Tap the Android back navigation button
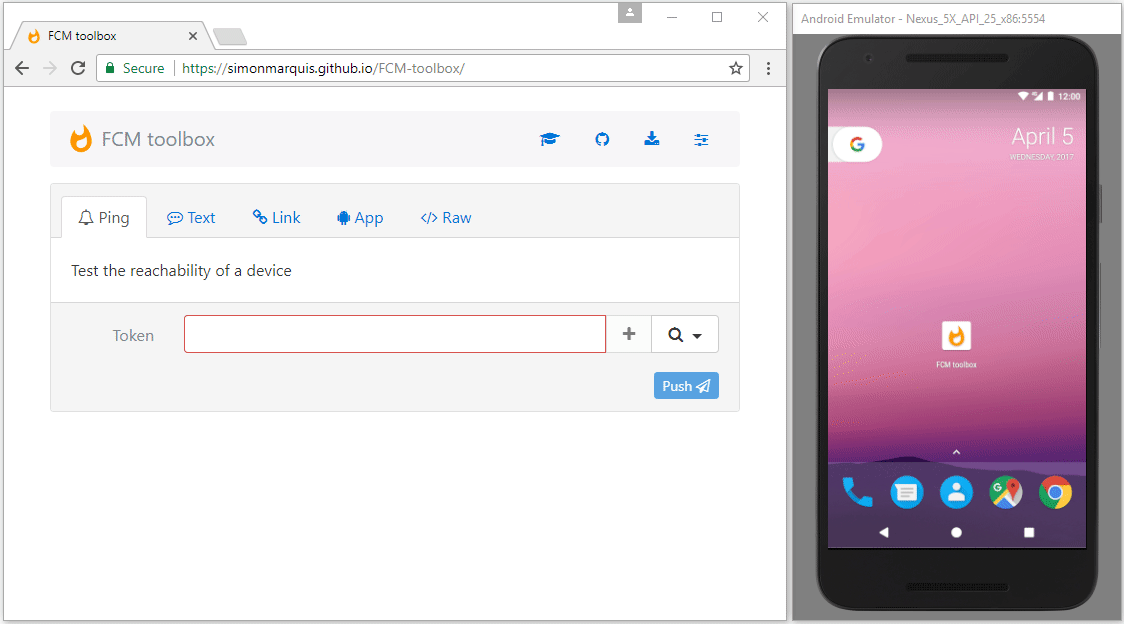 point(884,532)
